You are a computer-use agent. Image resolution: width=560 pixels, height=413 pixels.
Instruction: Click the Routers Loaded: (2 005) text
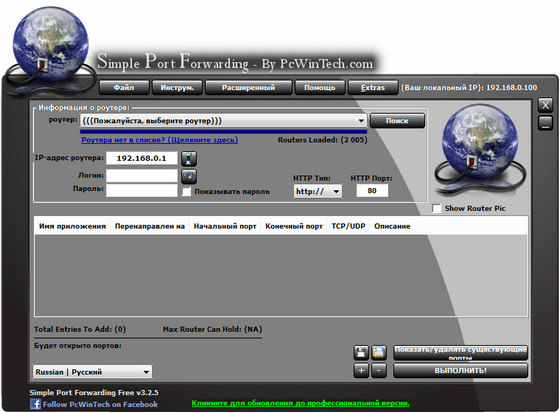[x=322, y=140]
